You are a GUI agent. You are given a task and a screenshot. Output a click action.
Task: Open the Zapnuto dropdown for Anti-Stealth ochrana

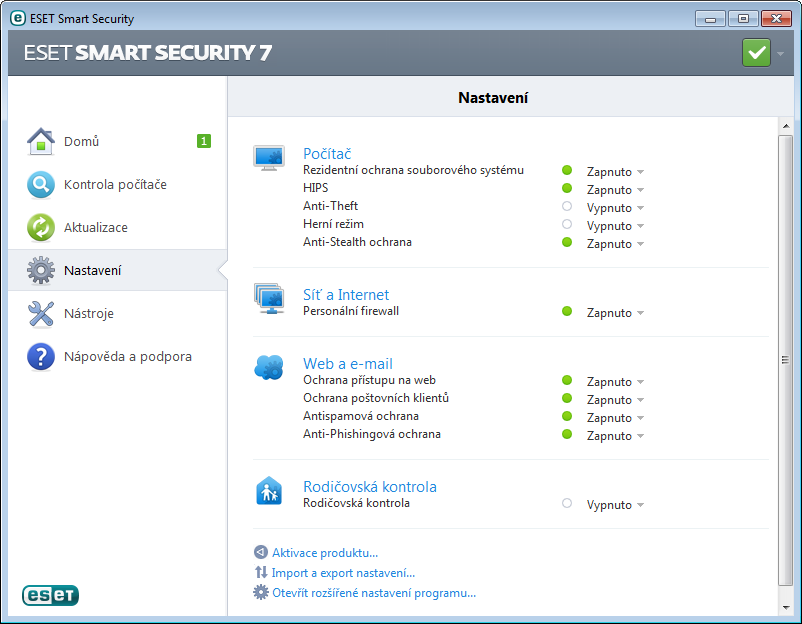click(x=615, y=243)
